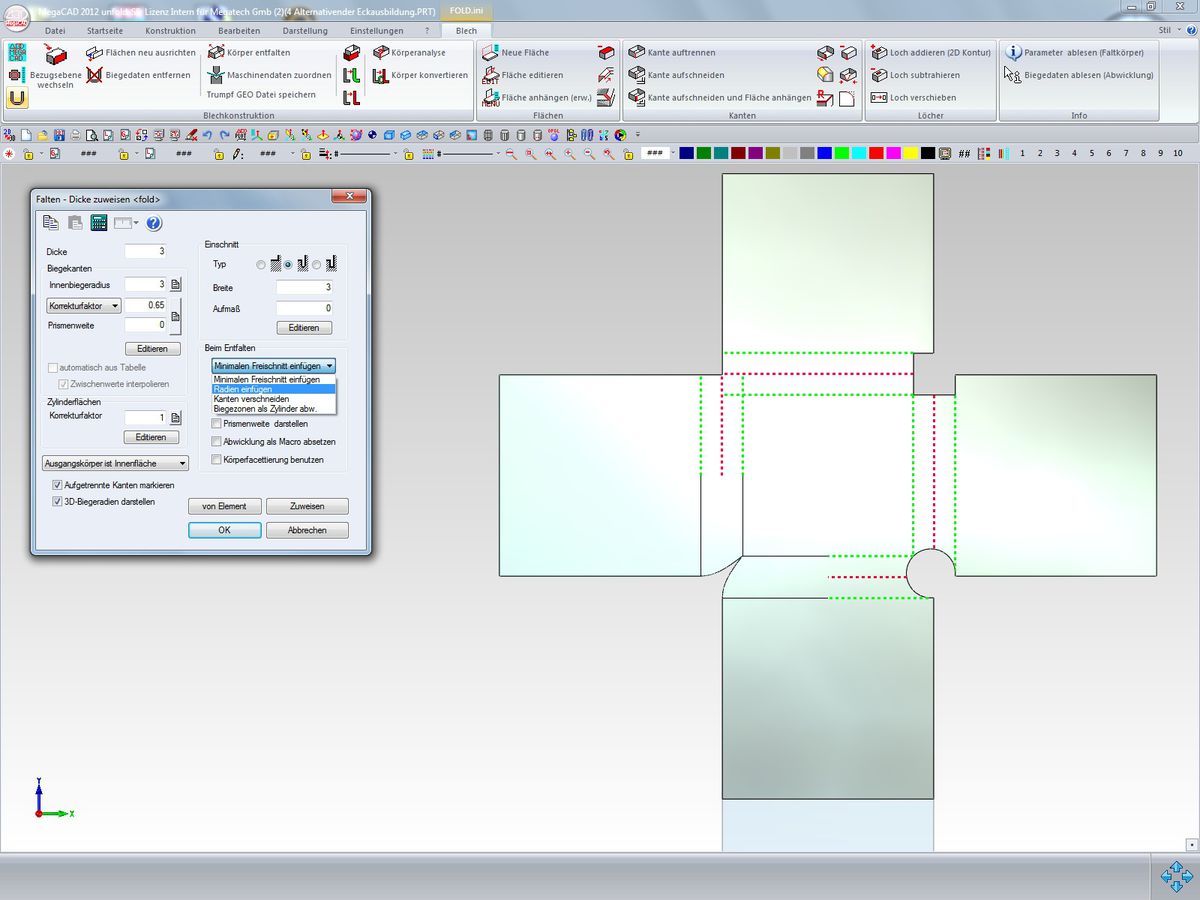The height and width of the screenshot is (900, 1200).
Task: Pick the yellow color swatch
Action: click(910, 153)
